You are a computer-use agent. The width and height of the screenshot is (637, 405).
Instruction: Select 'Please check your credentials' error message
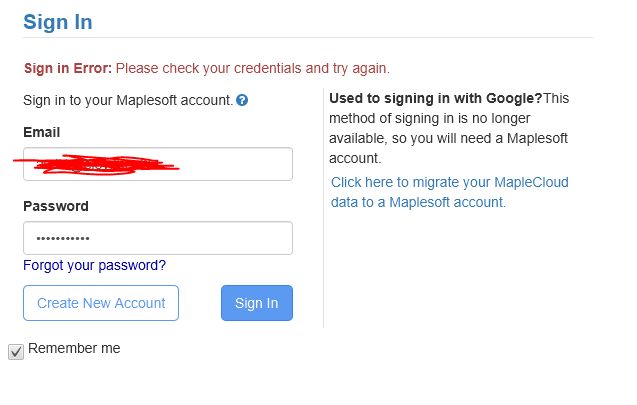click(x=208, y=68)
